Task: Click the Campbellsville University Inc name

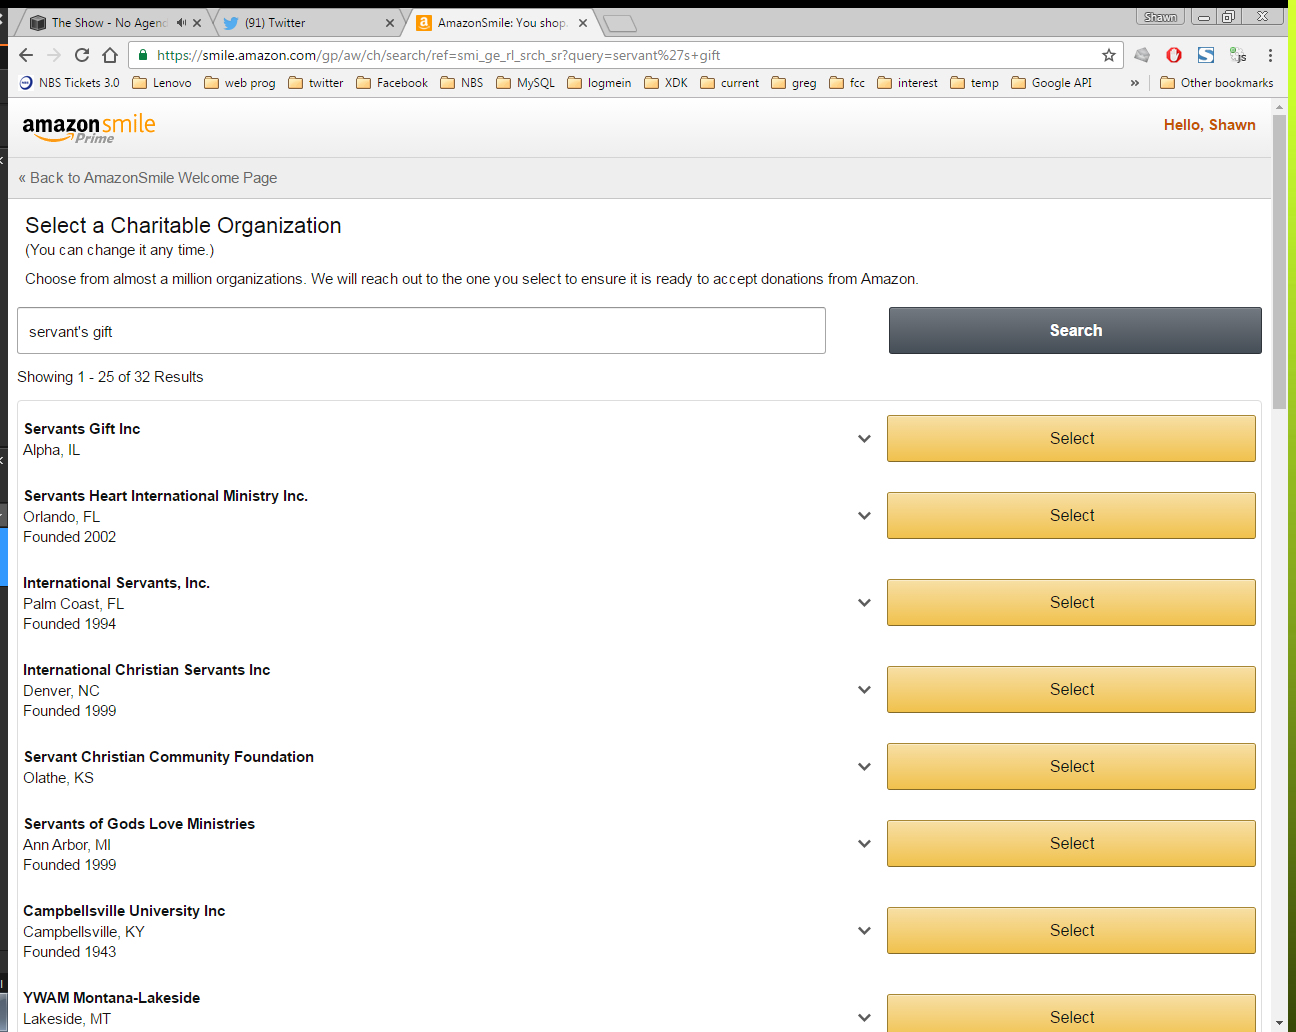Action: [124, 911]
